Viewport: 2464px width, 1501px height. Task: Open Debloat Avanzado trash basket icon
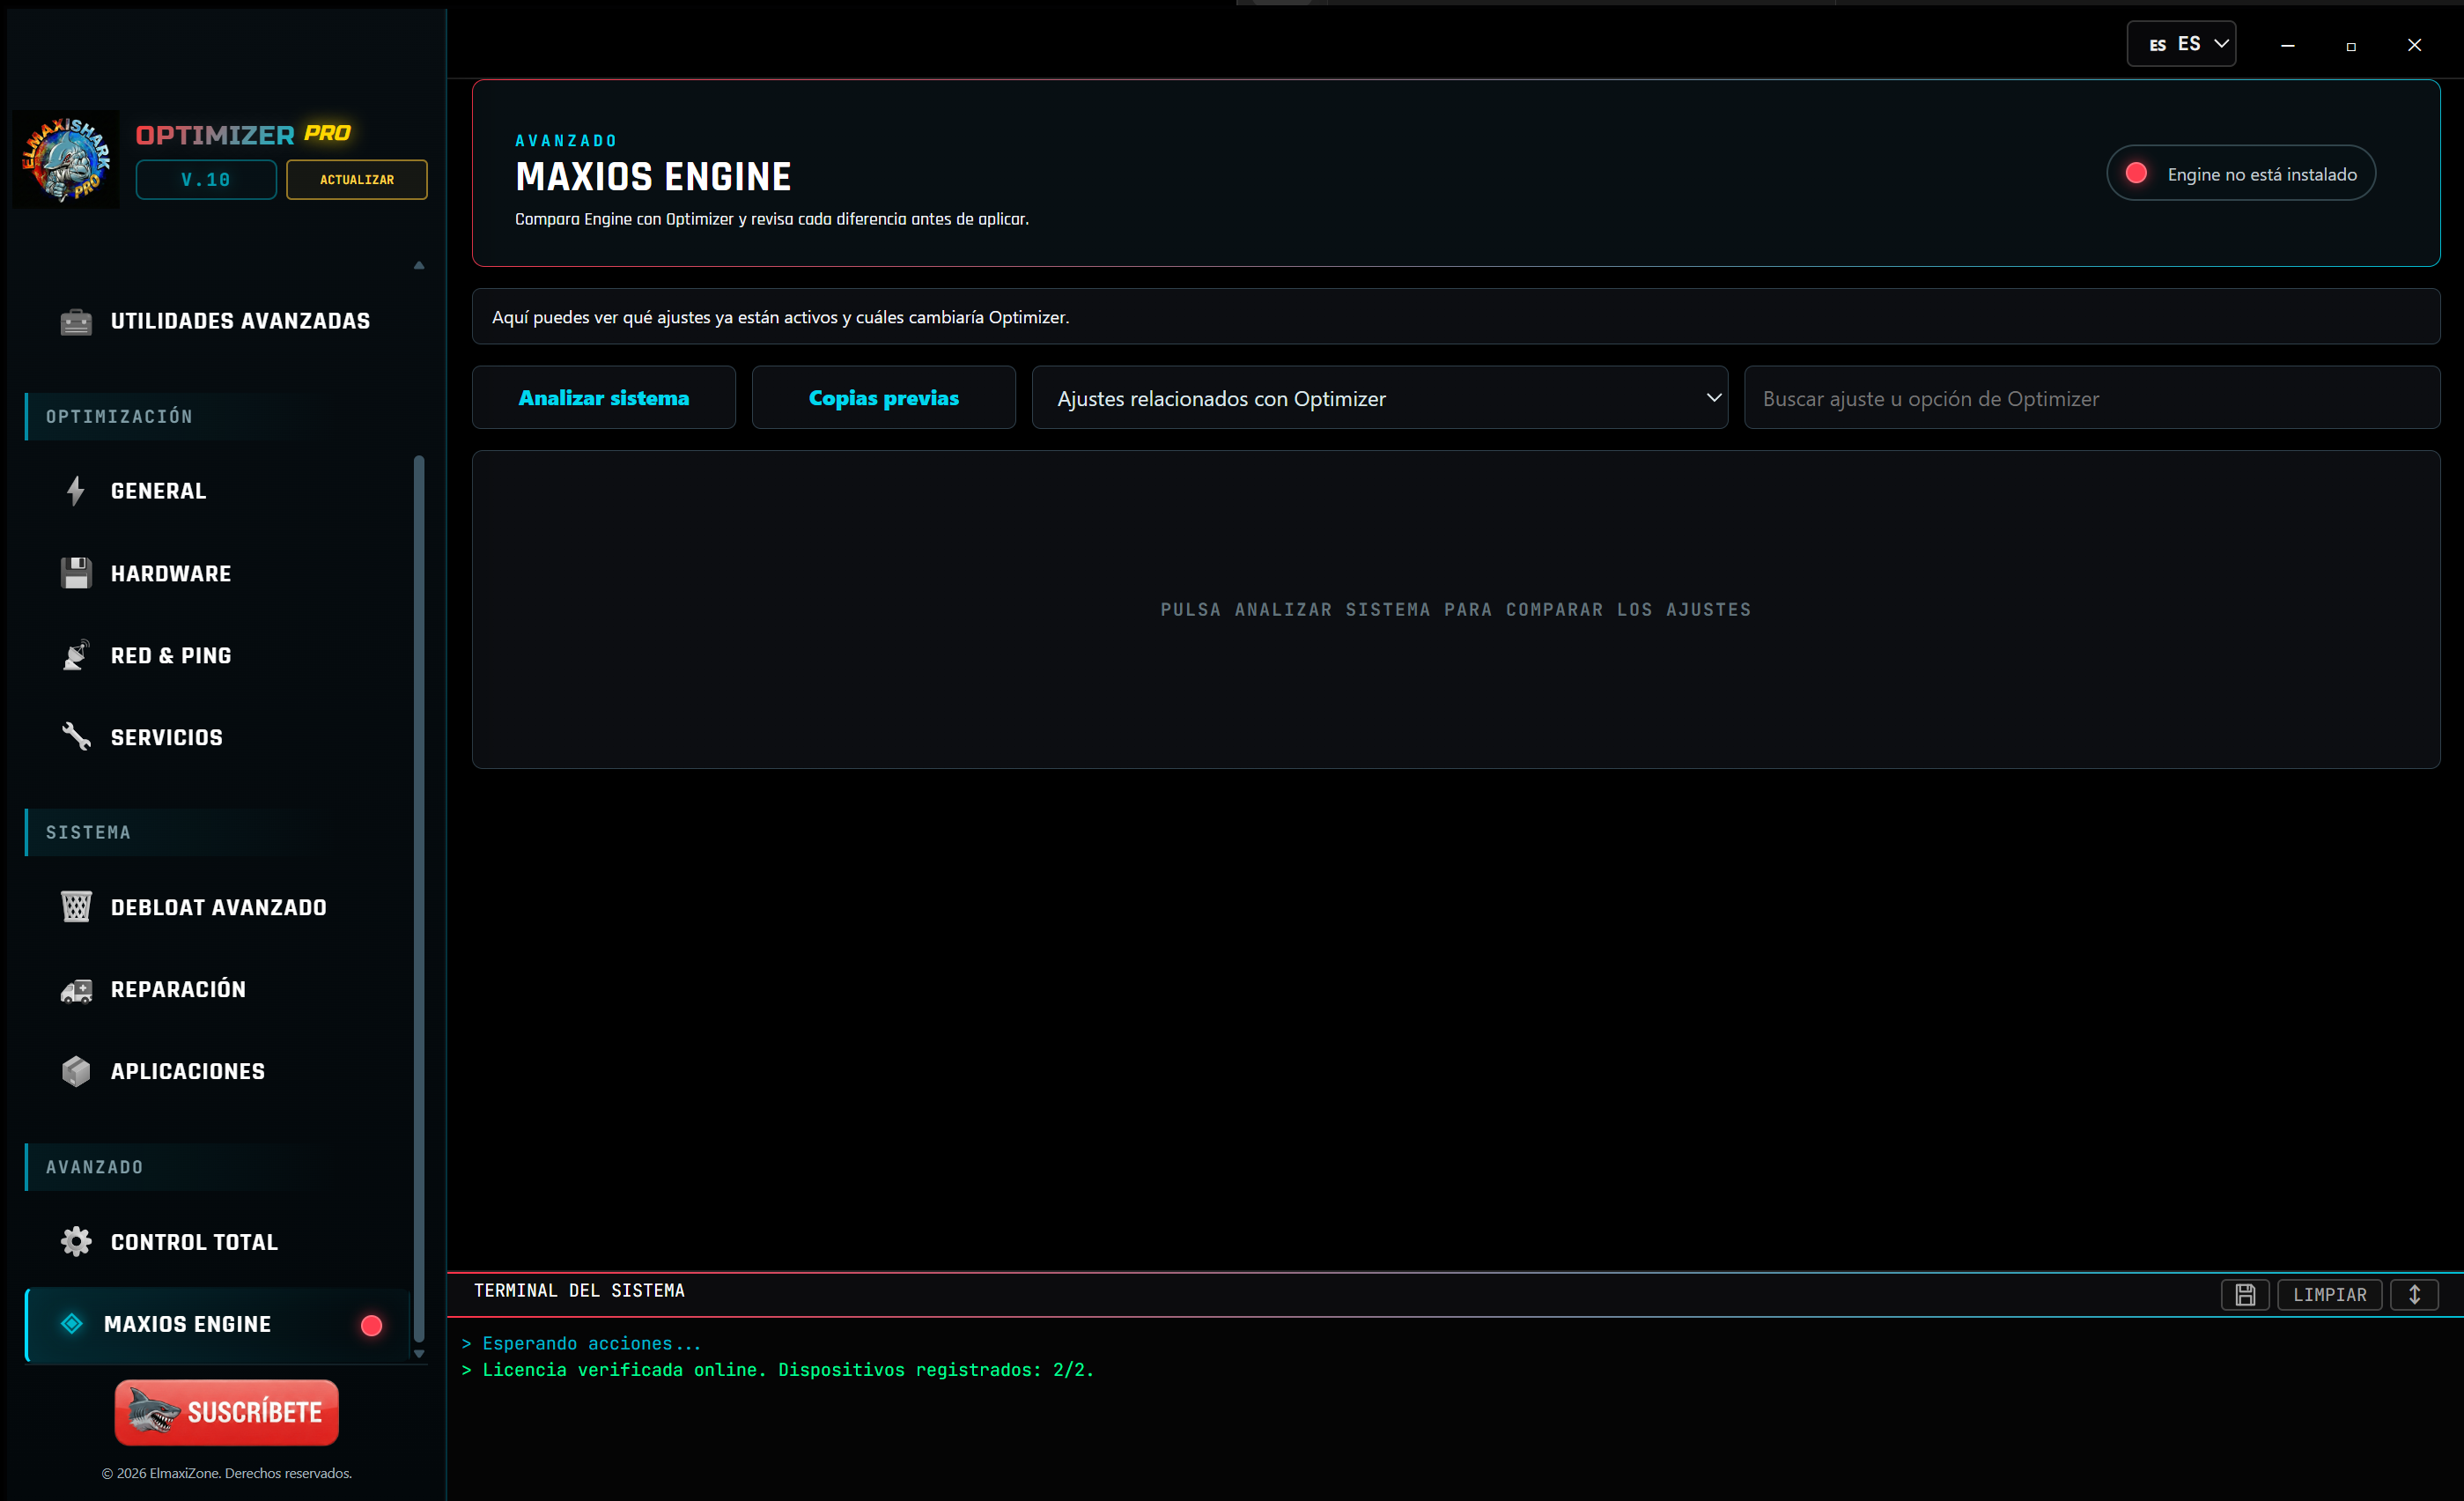(x=76, y=907)
